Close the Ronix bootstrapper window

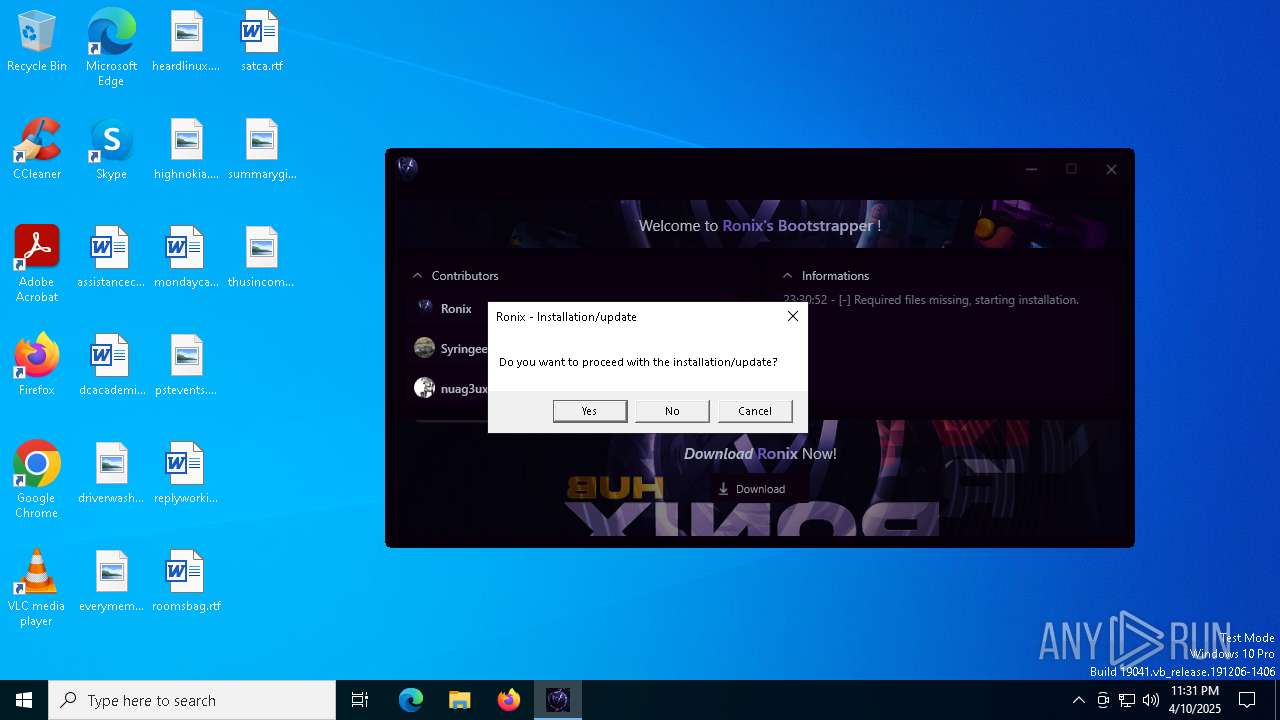pyautogui.click(x=1111, y=169)
